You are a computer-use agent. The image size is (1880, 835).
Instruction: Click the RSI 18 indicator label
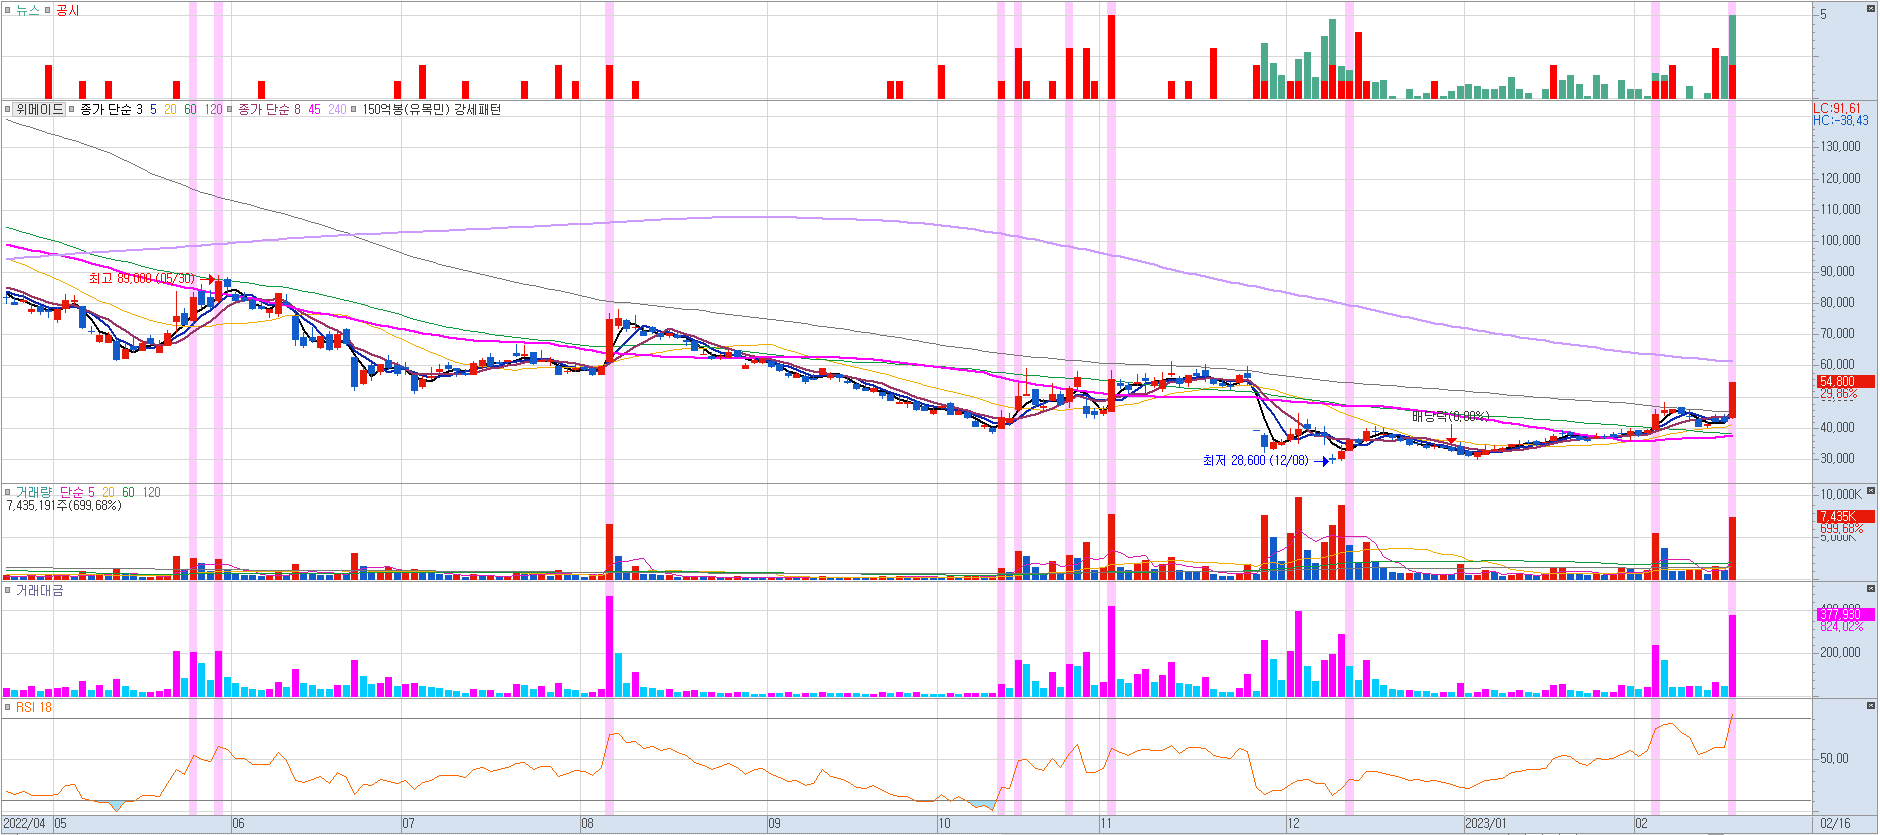click(x=34, y=707)
